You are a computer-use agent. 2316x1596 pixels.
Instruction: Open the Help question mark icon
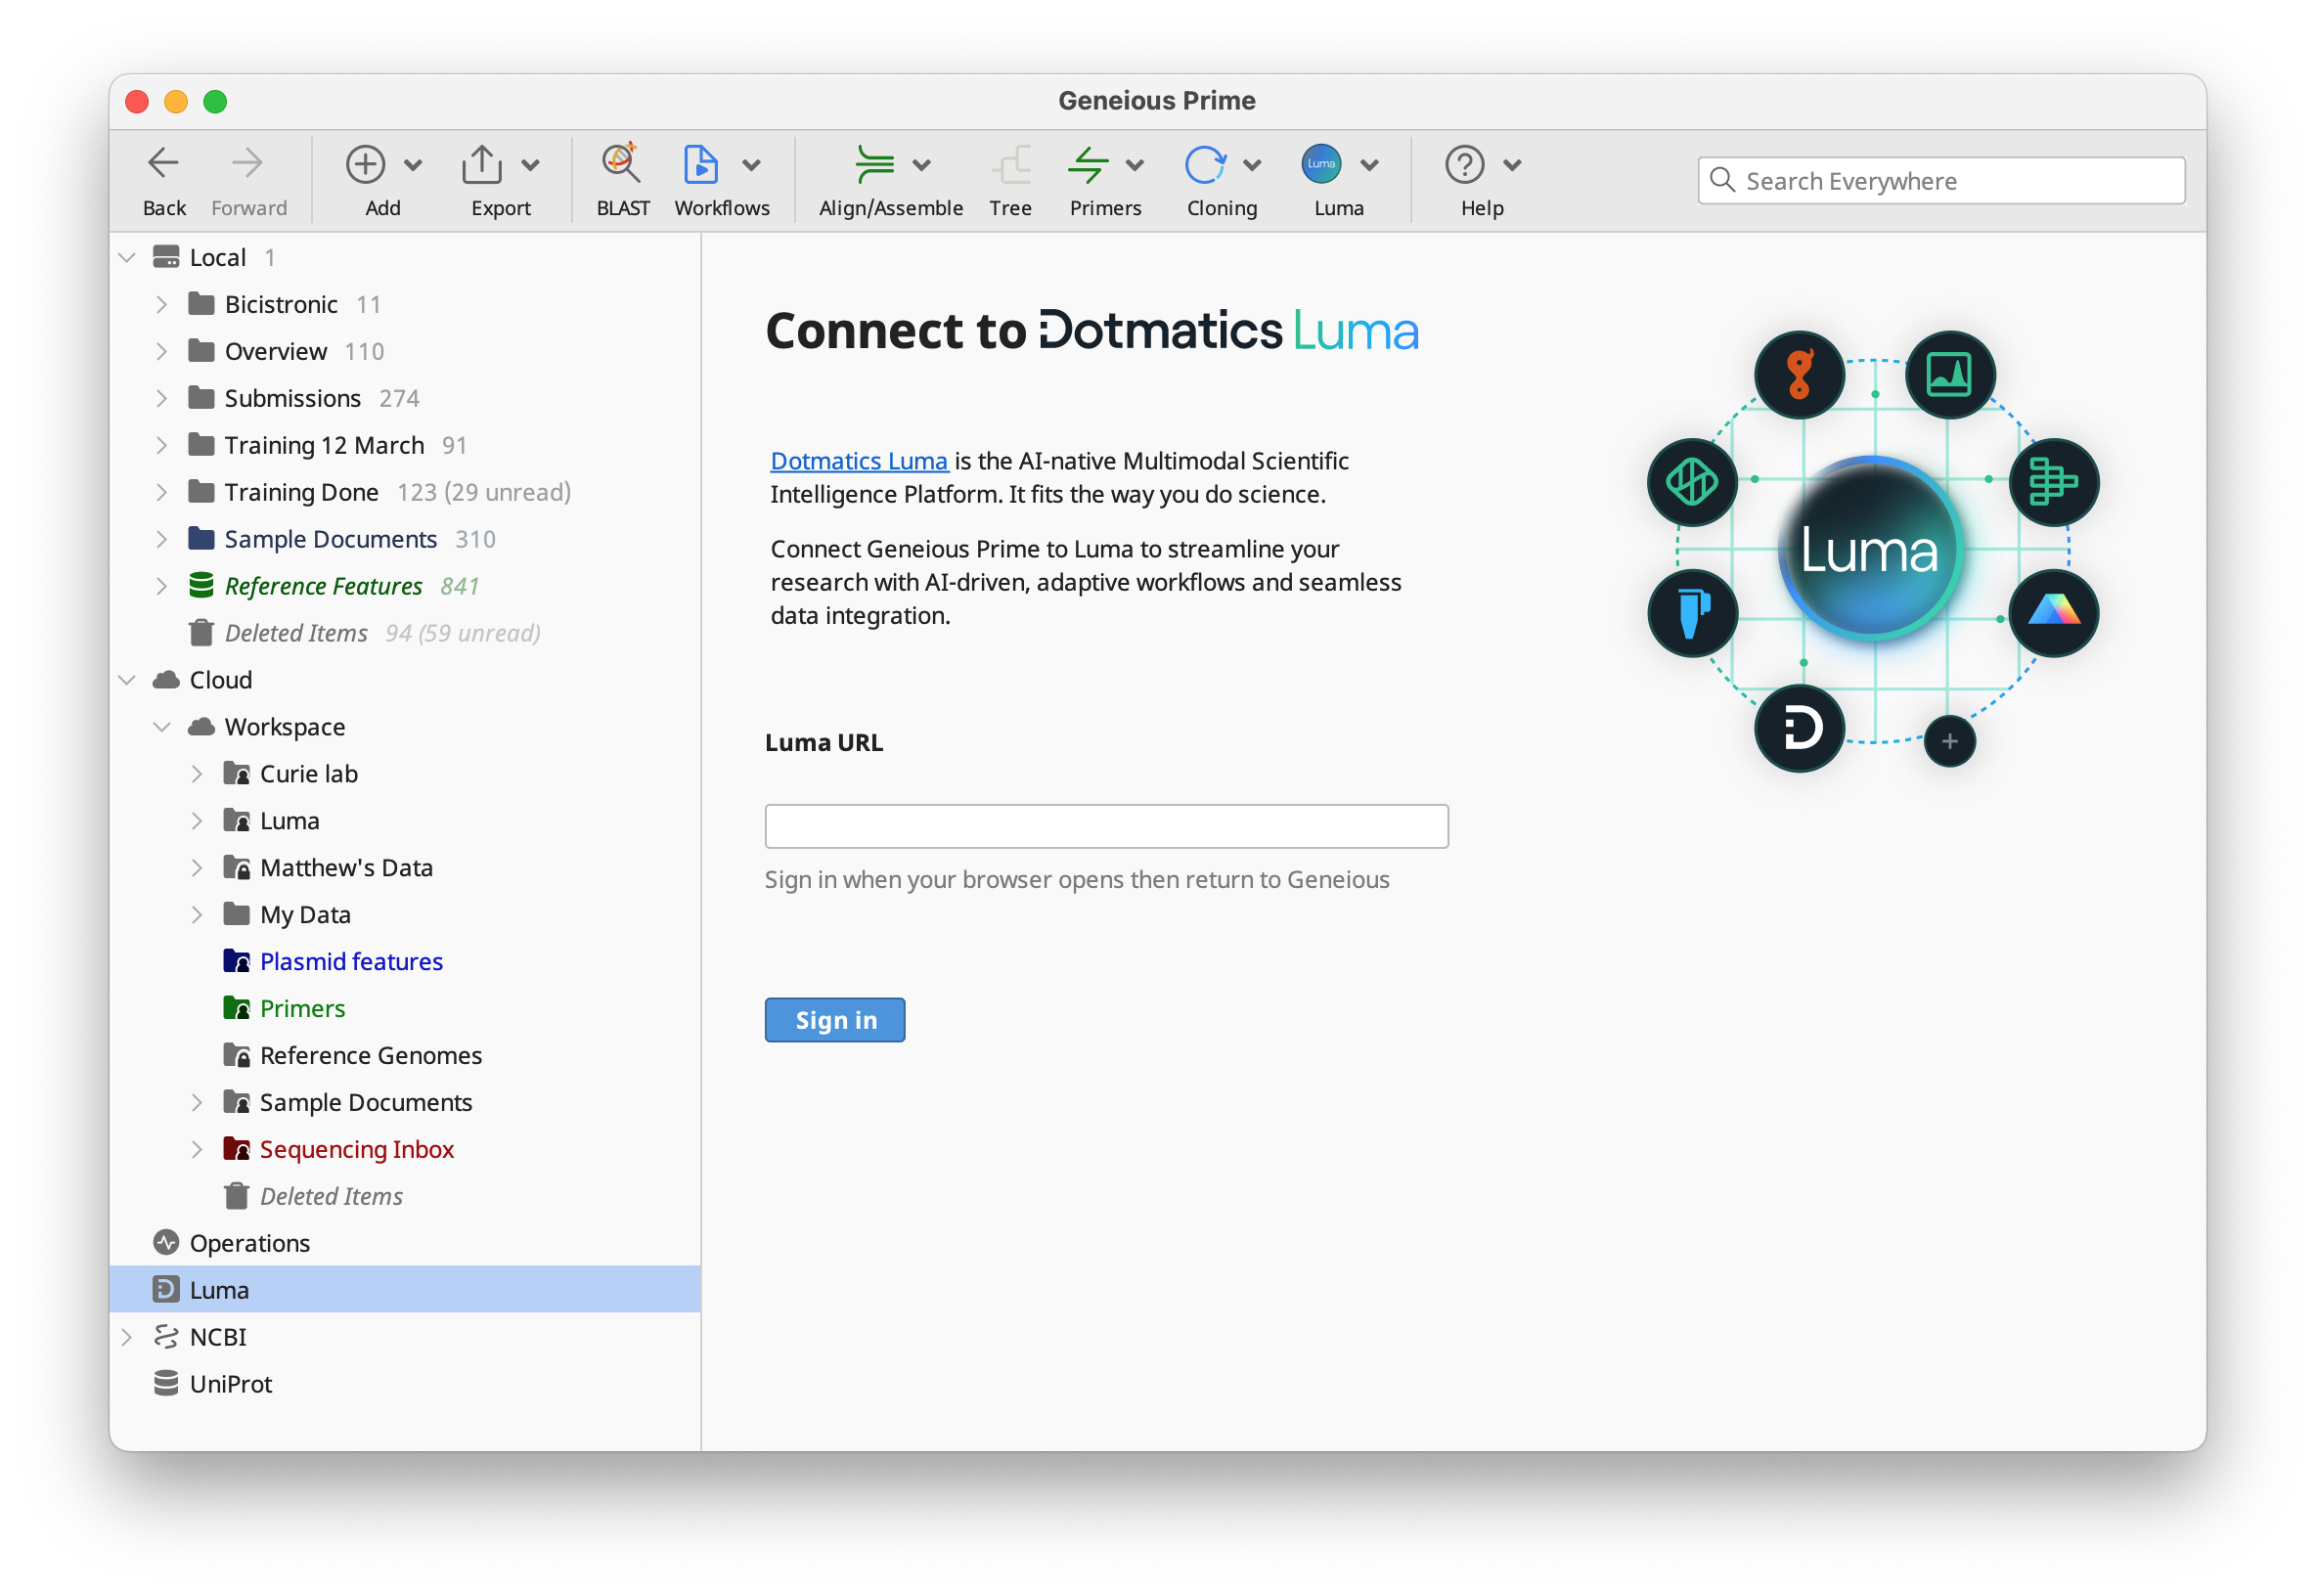(x=1464, y=165)
